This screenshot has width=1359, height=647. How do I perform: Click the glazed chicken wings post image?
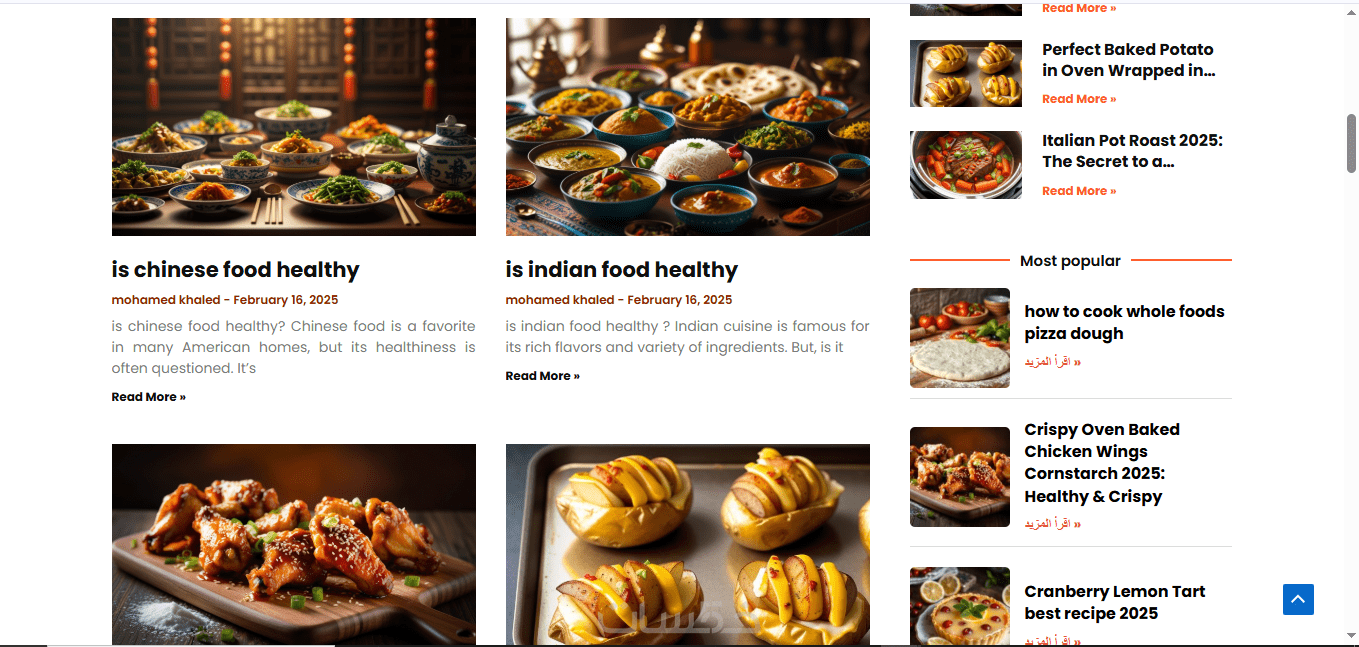pos(294,545)
